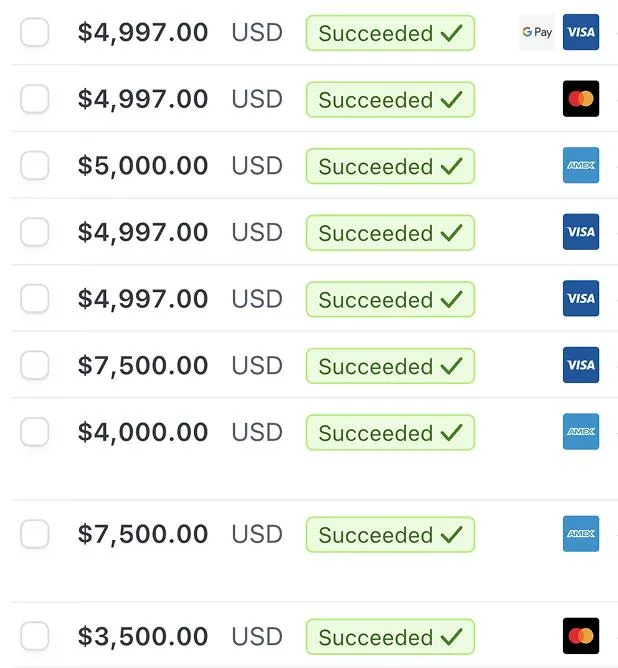Toggle the checkbox for the $3,500.00 payment
Image resolution: width=618 pixels, height=668 pixels.
click(34, 636)
